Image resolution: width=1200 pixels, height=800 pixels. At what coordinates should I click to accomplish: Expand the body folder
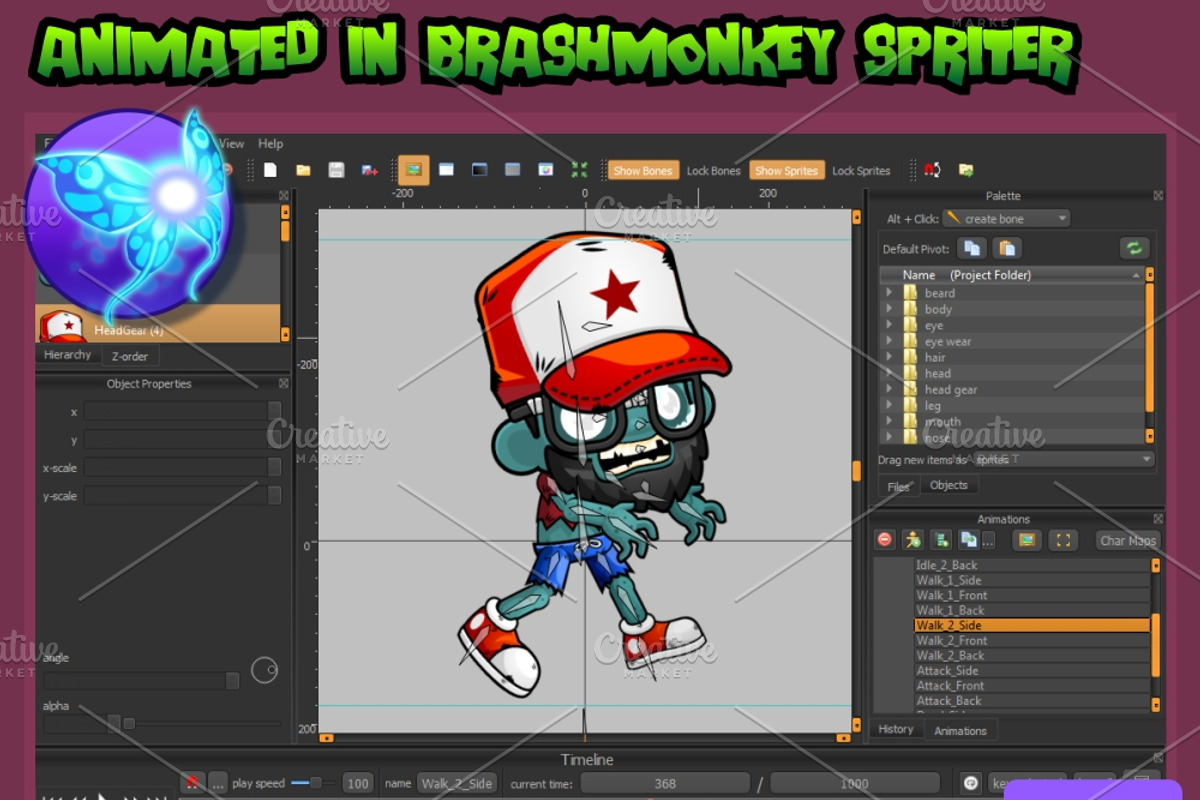click(x=889, y=309)
